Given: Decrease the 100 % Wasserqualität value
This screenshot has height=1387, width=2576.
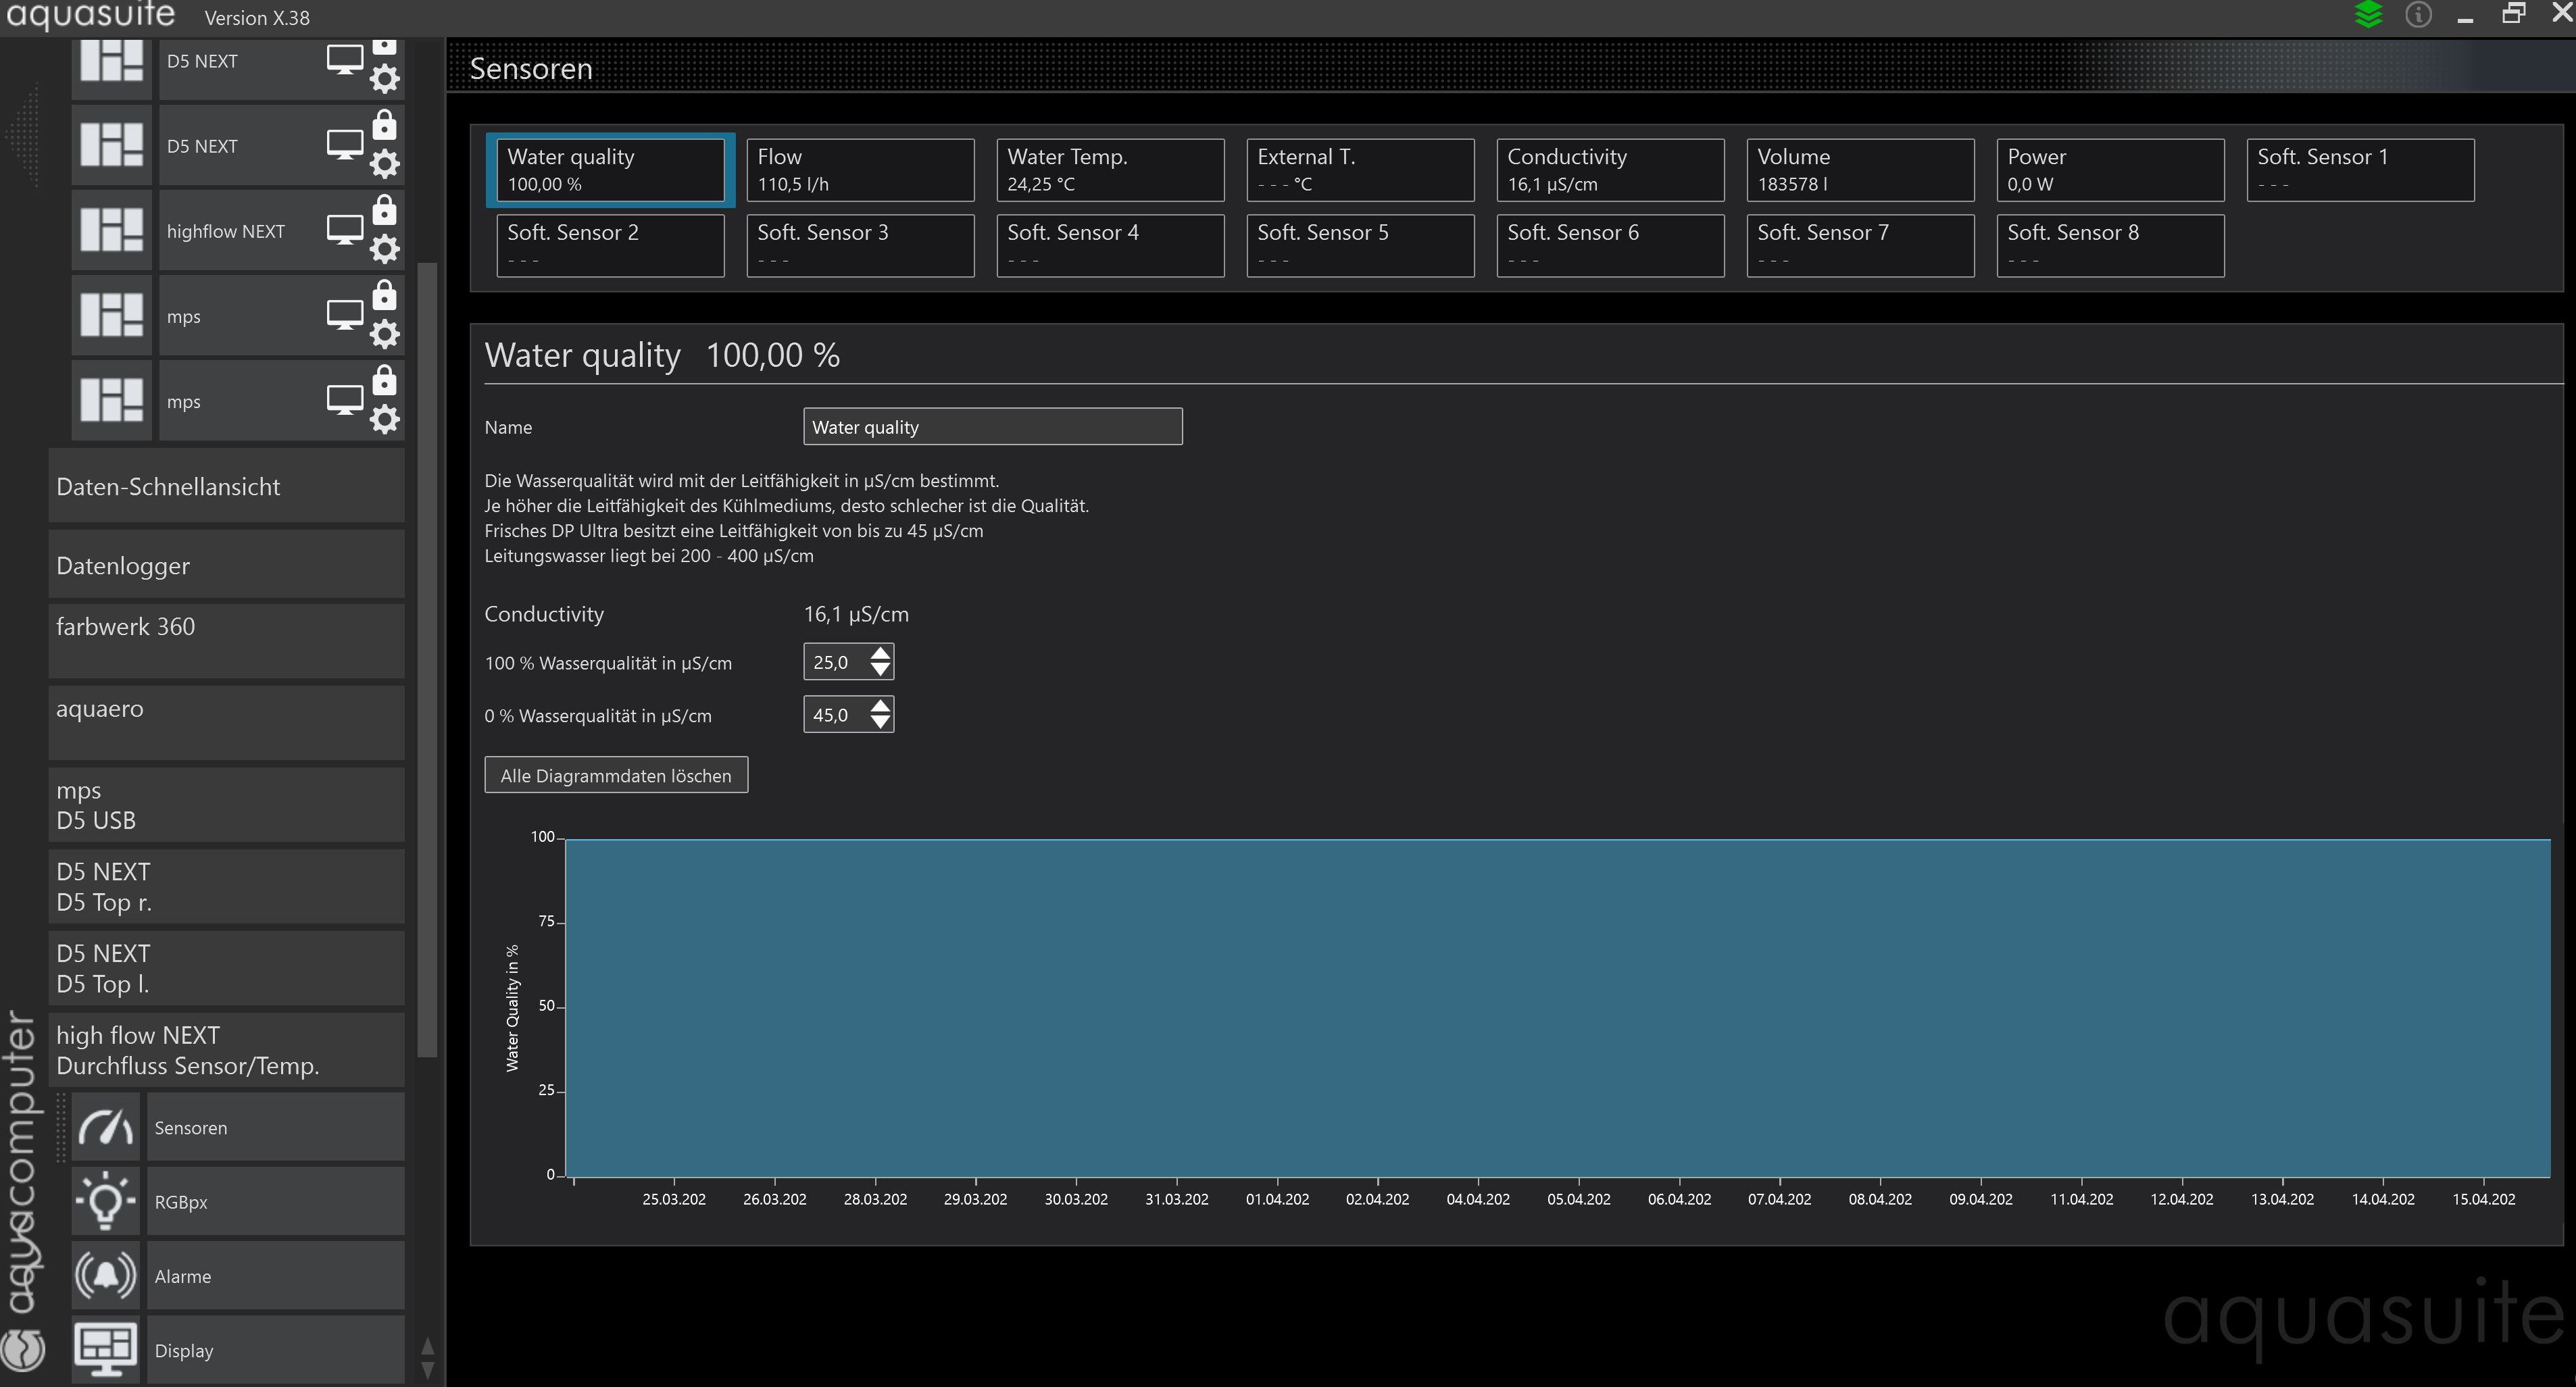Looking at the screenshot, I should (880, 670).
